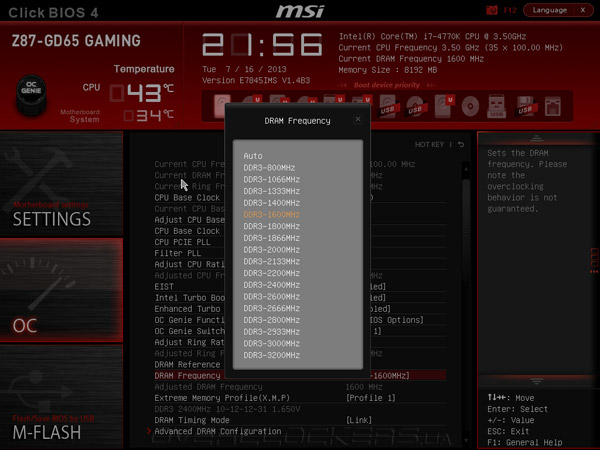This screenshot has height=450, width=600.
Task: Click the Advanced DRAM Configuration label
Action: (x=218, y=431)
